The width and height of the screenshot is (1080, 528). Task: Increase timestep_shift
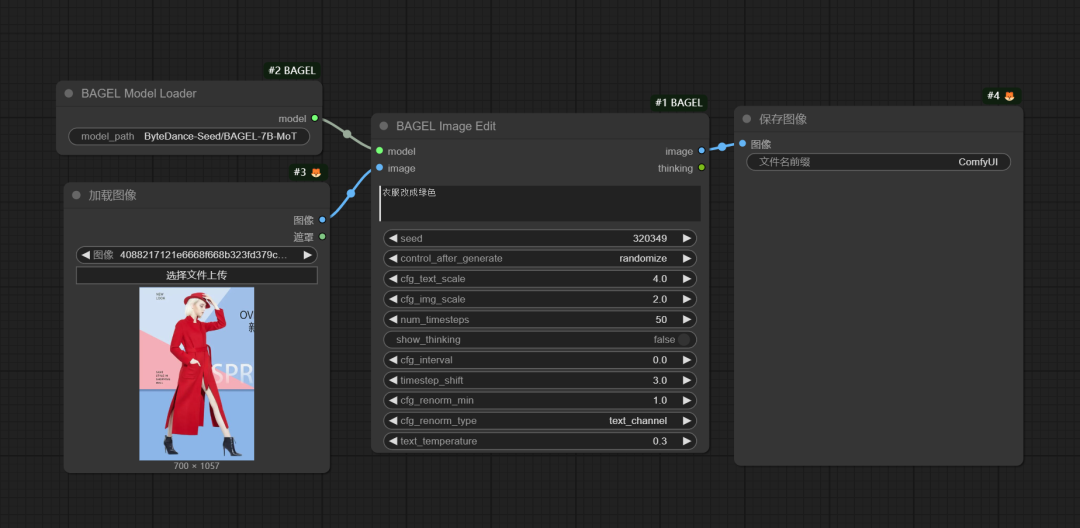[686, 380]
